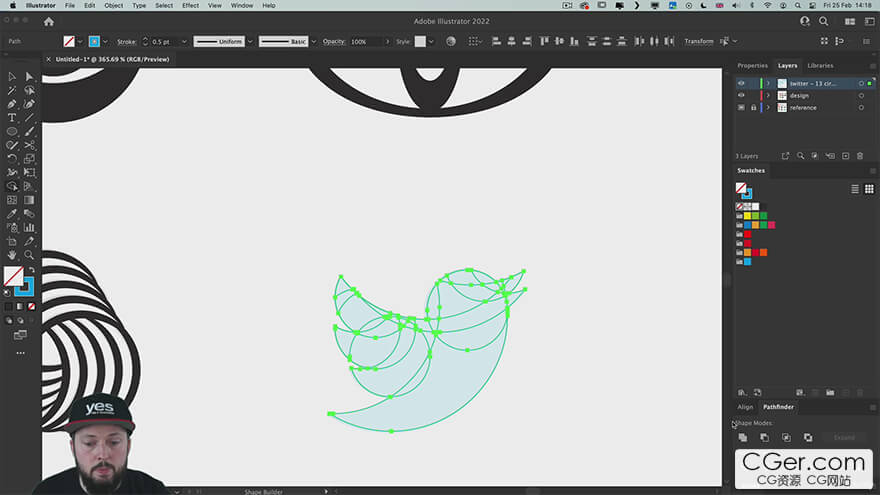Select the Rotate tool
Image resolution: width=880 pixels, height=495 pixels.
12,159
